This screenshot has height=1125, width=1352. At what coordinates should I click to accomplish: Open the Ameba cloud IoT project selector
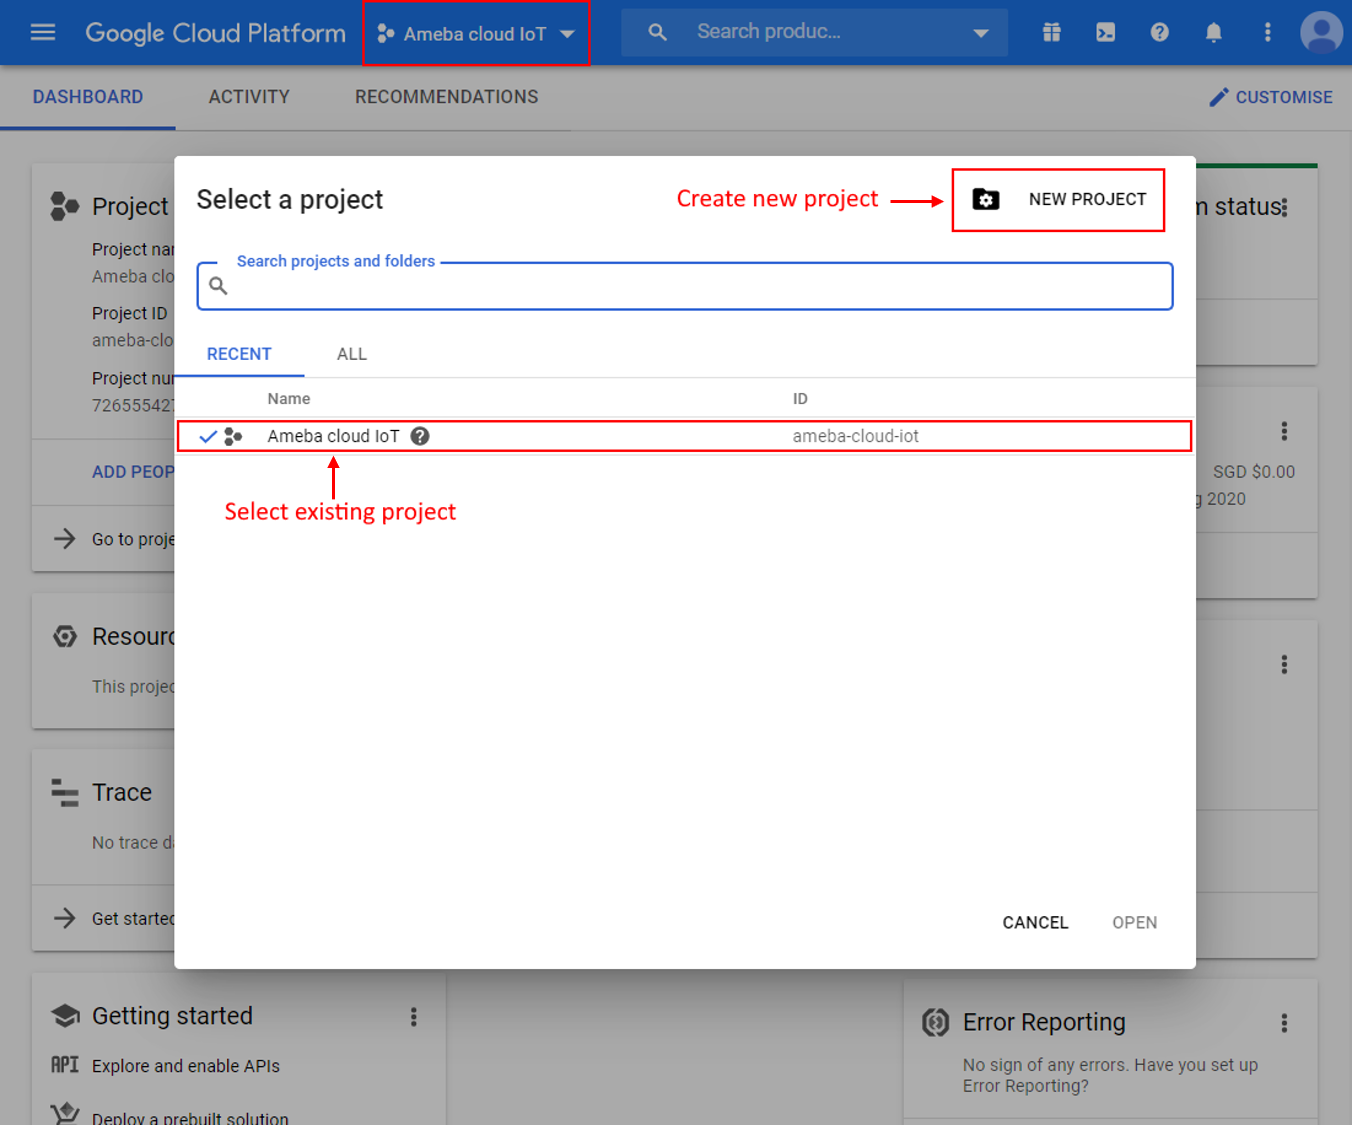[x=476, y=34]
